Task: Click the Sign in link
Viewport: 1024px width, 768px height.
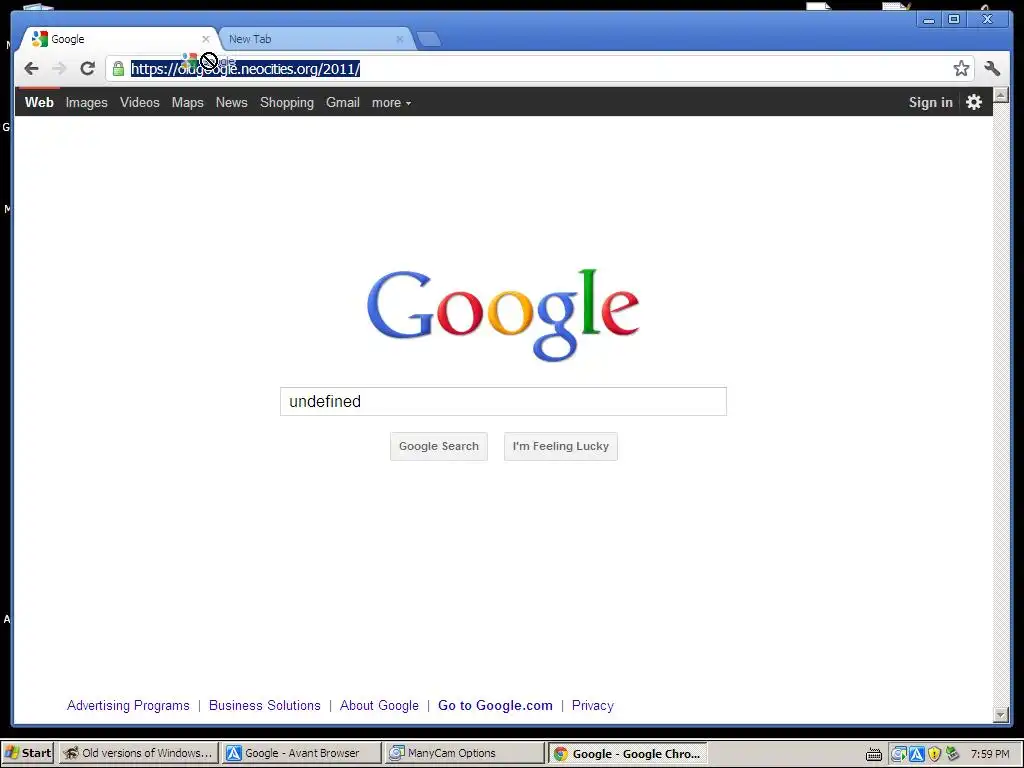Action: pos(931,103)
